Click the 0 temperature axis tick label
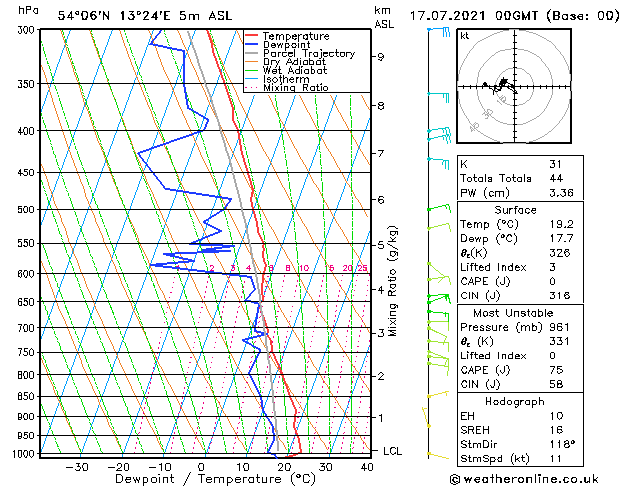Image resolution: width=629 pixels, height=486 pixels. 201,468
